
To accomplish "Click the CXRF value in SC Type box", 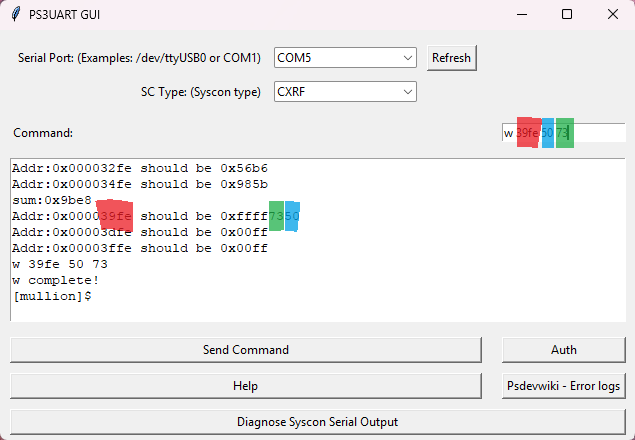I will 292,92.
